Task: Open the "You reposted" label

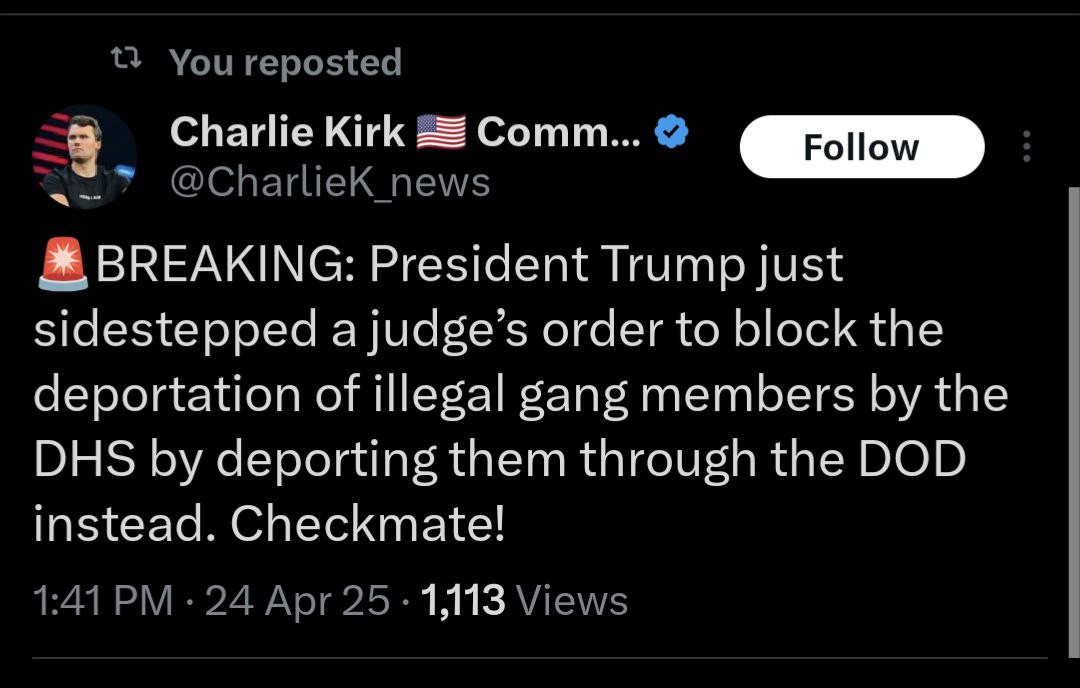Action: point(285,62)
